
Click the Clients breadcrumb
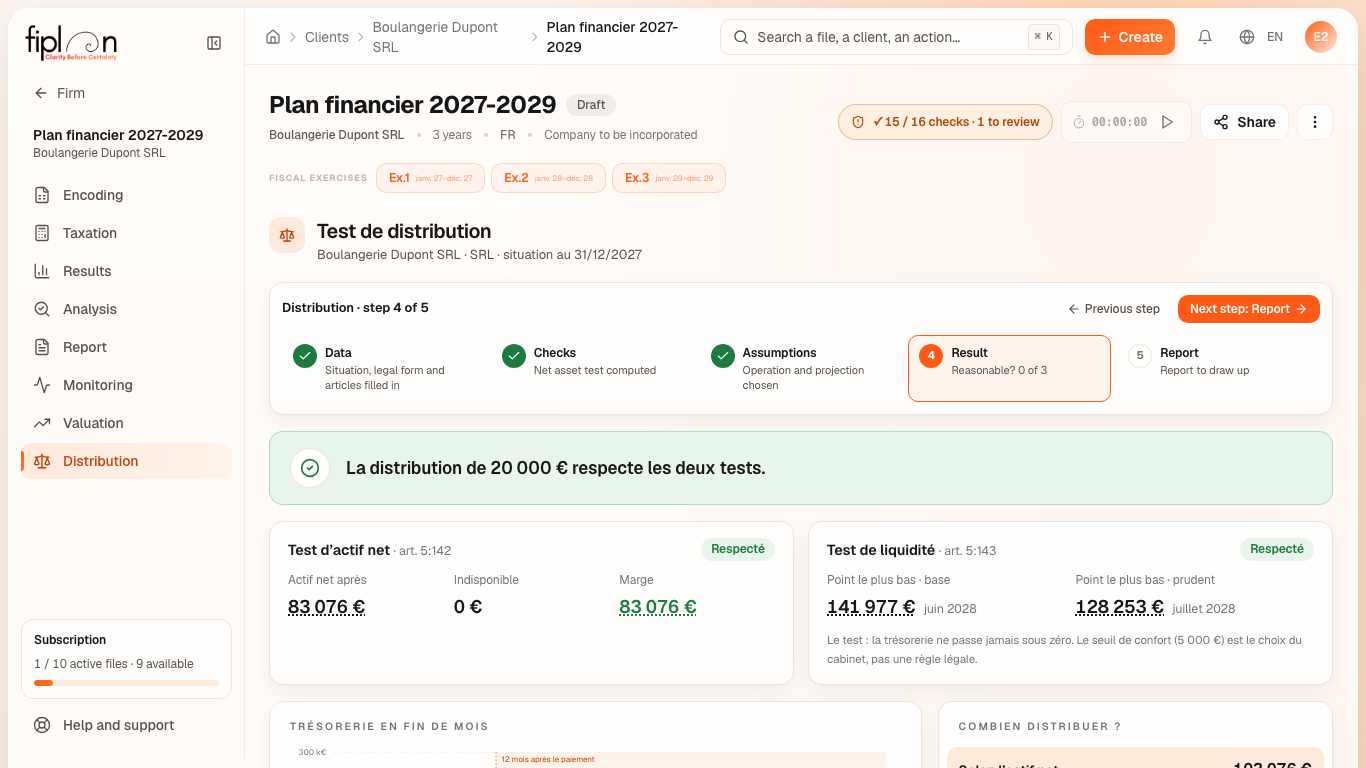(327, 37)
